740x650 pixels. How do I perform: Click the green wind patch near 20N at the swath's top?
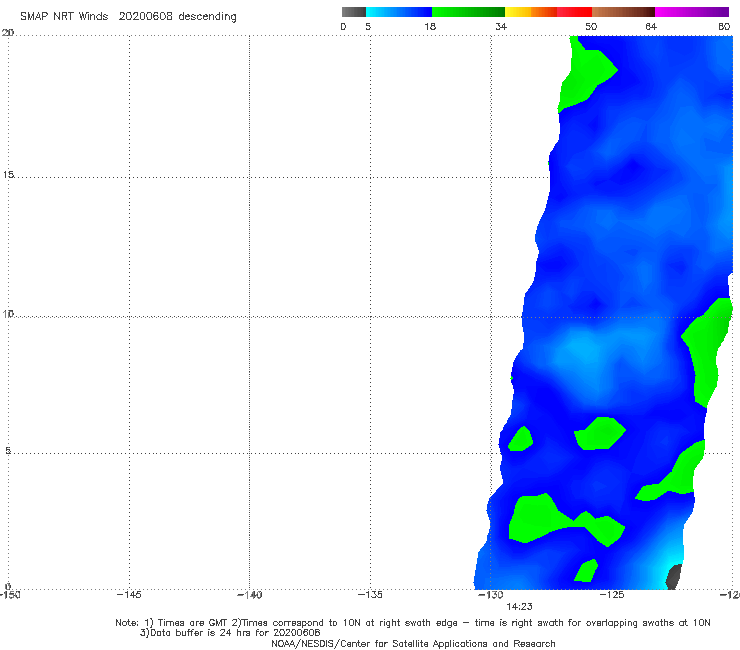click(583, 73)
